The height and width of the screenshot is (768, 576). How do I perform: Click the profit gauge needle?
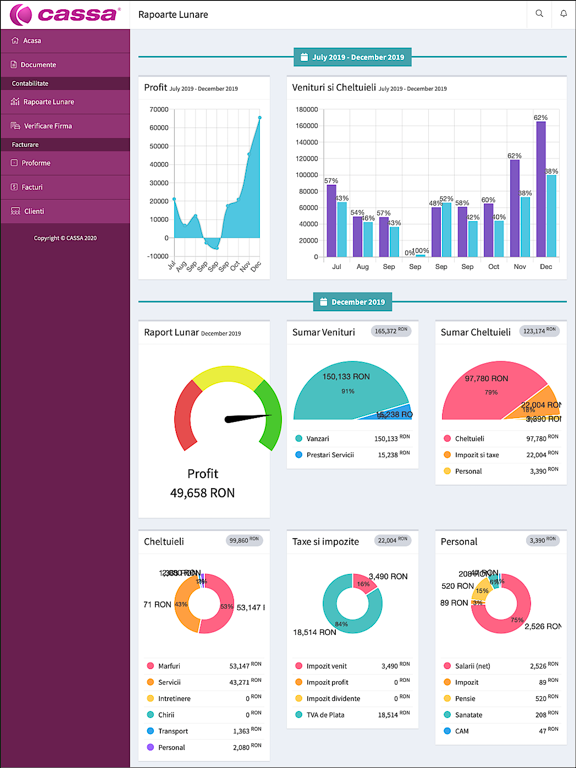pos(247,418)
